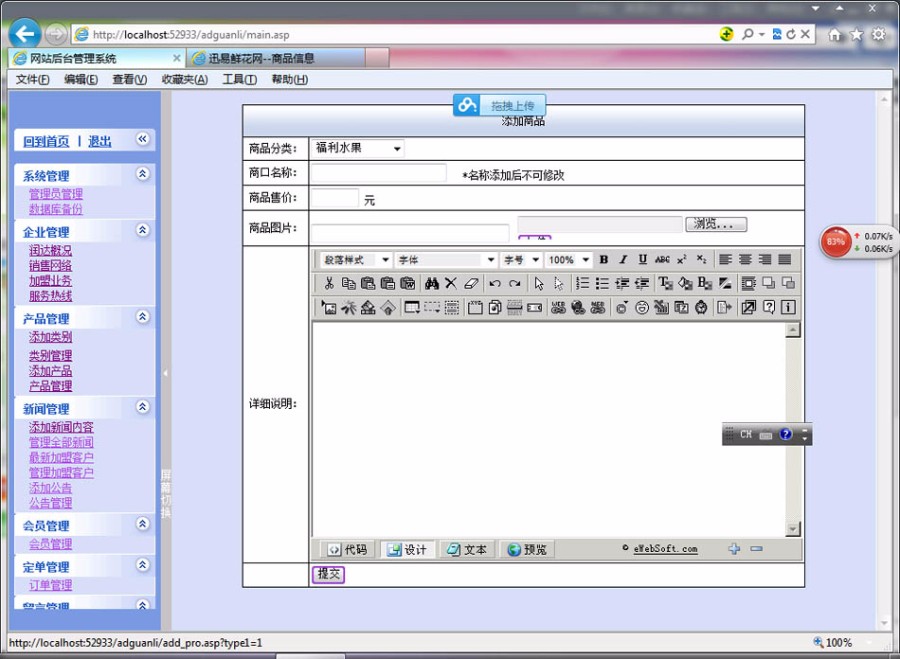Select the Cut (scissors) icon in editor toolbar
This screenshot has width=900, height=659.
pyautogui.click(x=331, y=284)
